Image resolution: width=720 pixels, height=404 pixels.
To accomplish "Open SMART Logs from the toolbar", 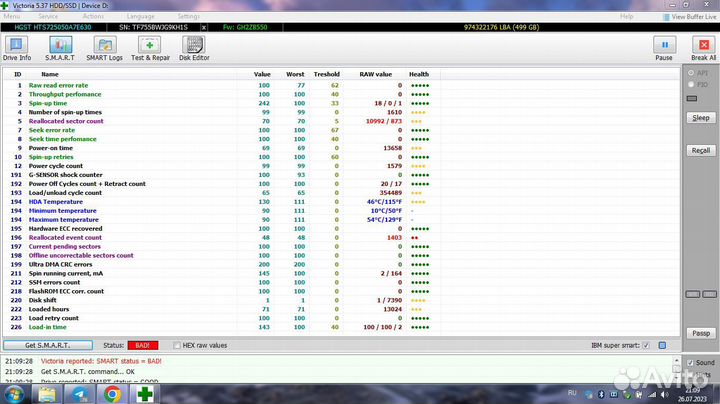I will 104,49.
